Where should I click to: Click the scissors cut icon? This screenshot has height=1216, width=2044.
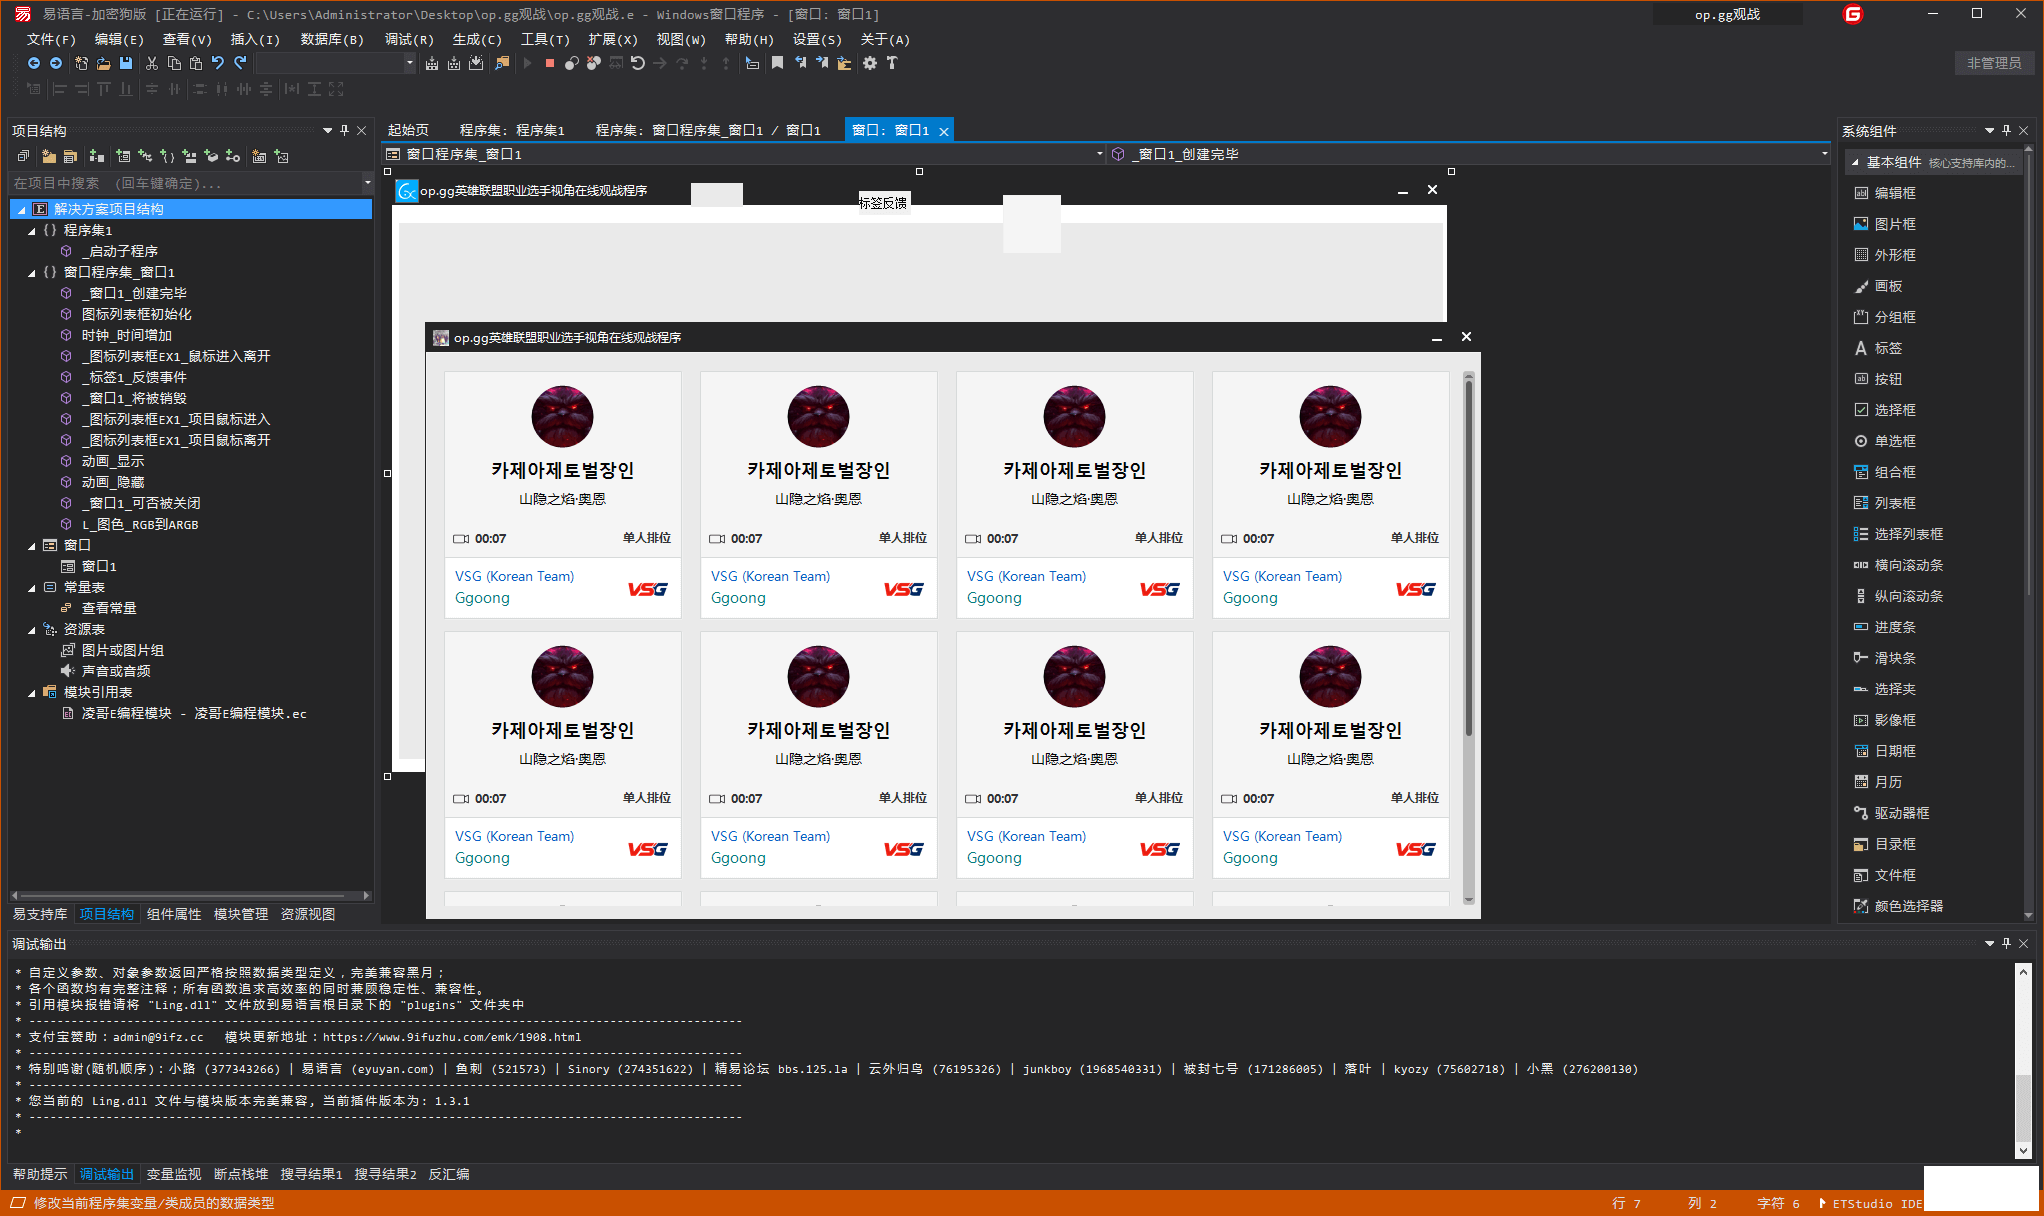point(152,63)
